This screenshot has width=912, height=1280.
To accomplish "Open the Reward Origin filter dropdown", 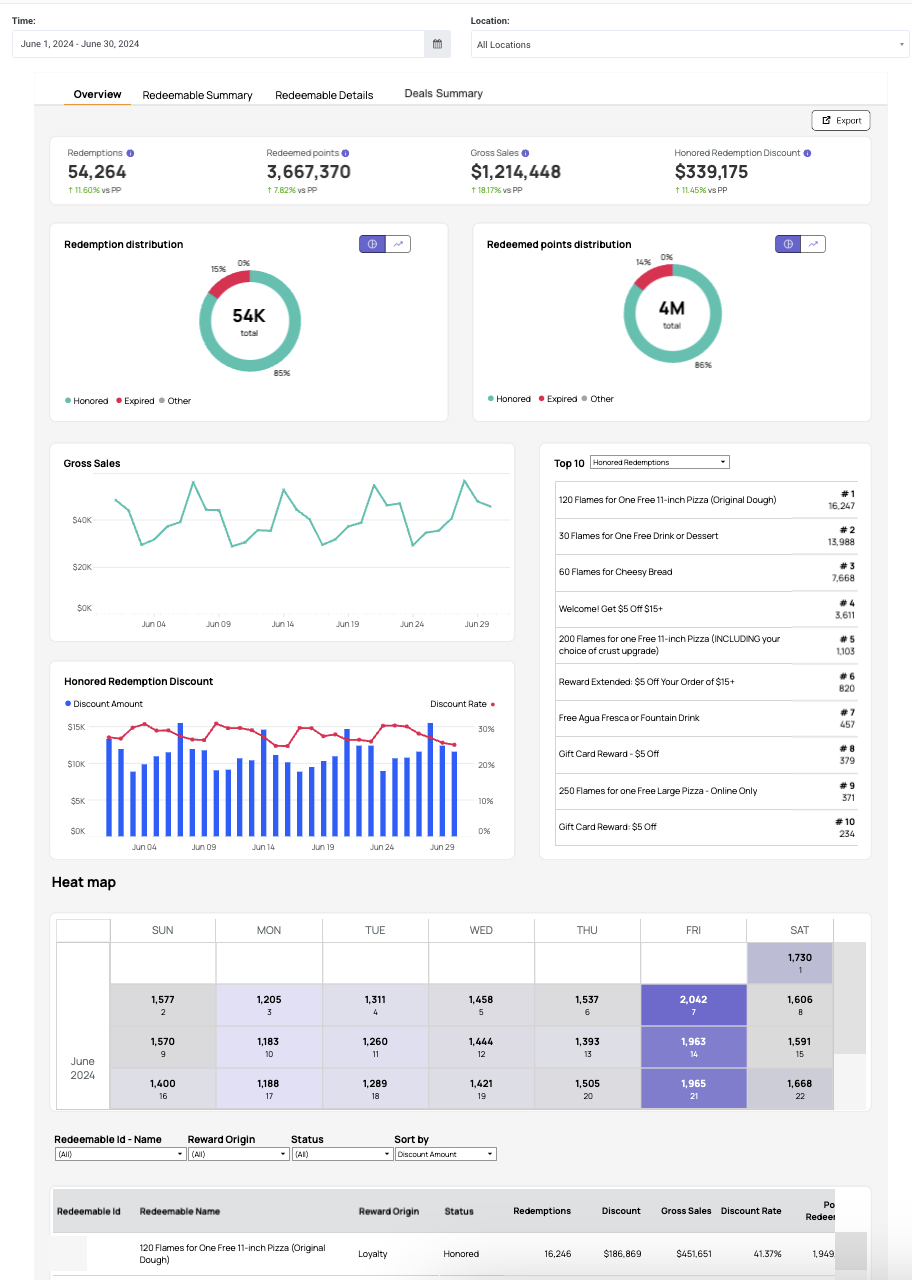I will (238, 1154).
